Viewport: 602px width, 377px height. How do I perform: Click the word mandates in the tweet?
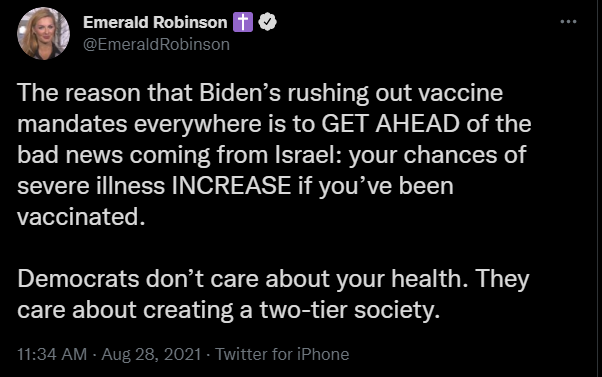(x=72, y=124)
